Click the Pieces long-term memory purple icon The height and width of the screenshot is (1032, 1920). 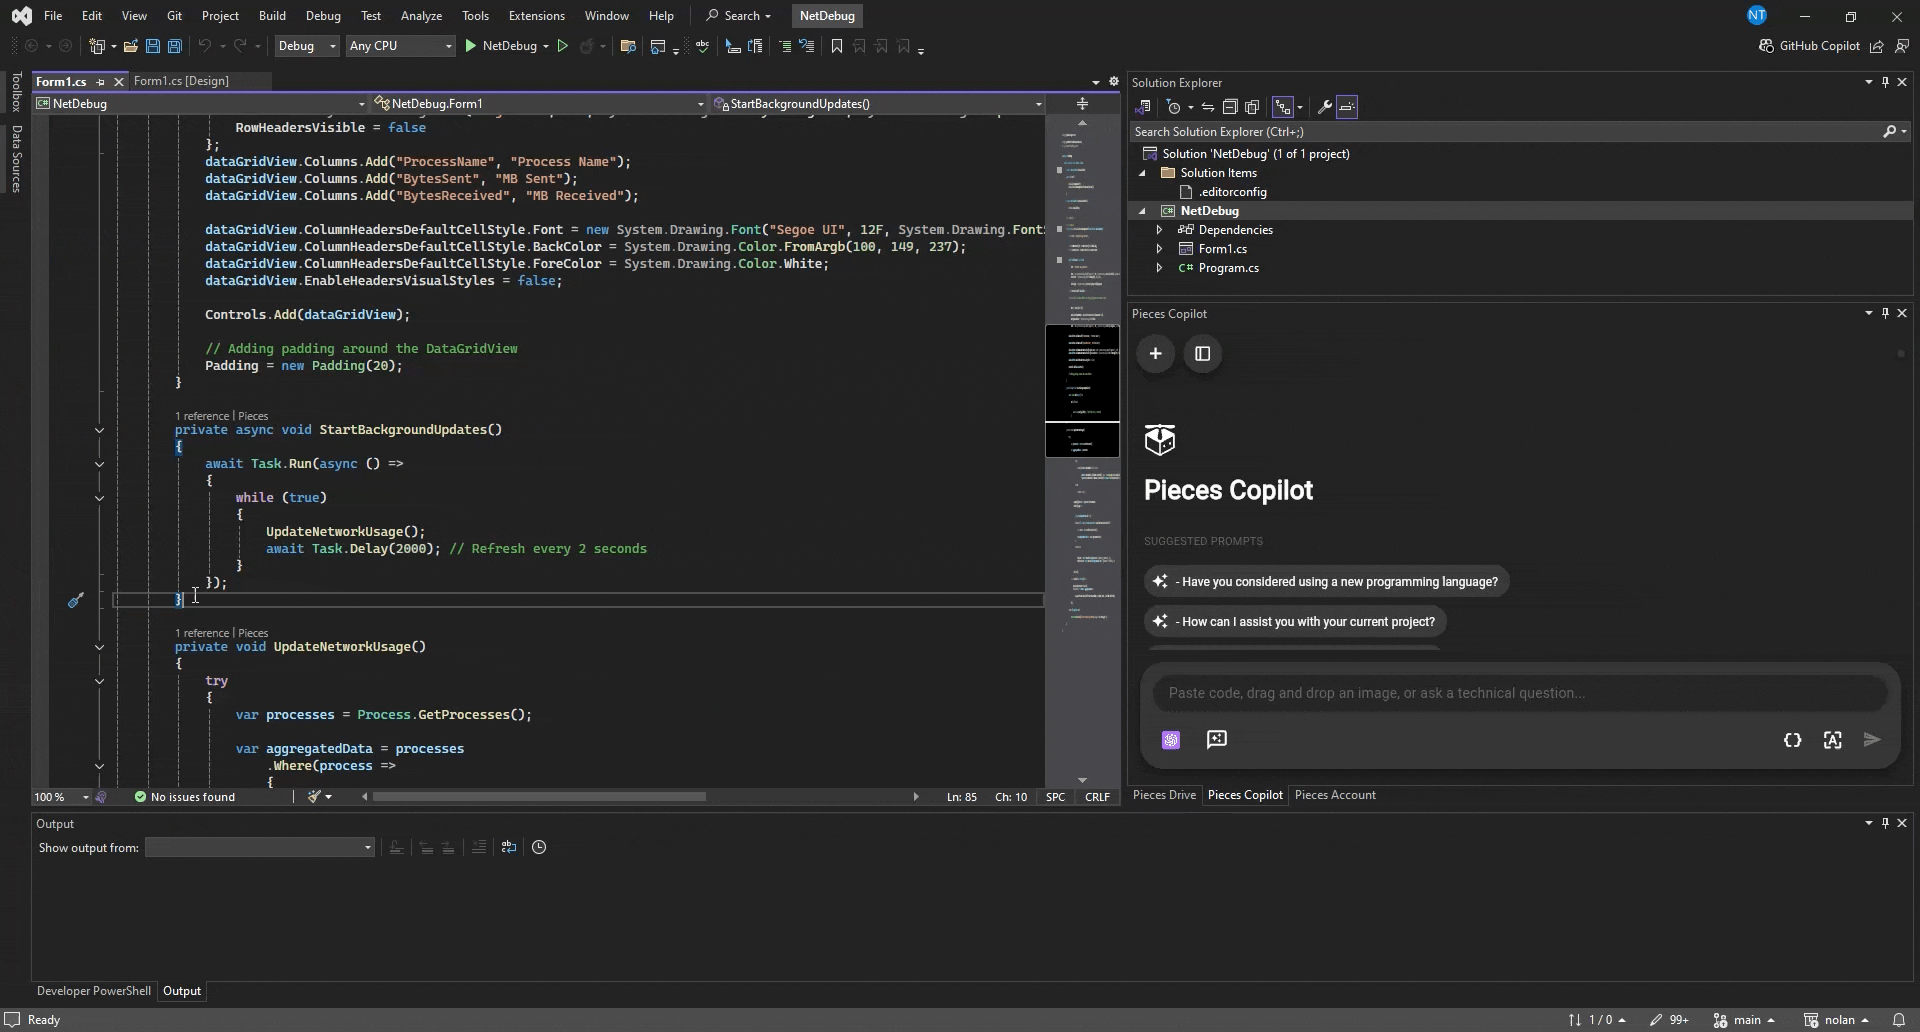click(x=1171, y=740)
